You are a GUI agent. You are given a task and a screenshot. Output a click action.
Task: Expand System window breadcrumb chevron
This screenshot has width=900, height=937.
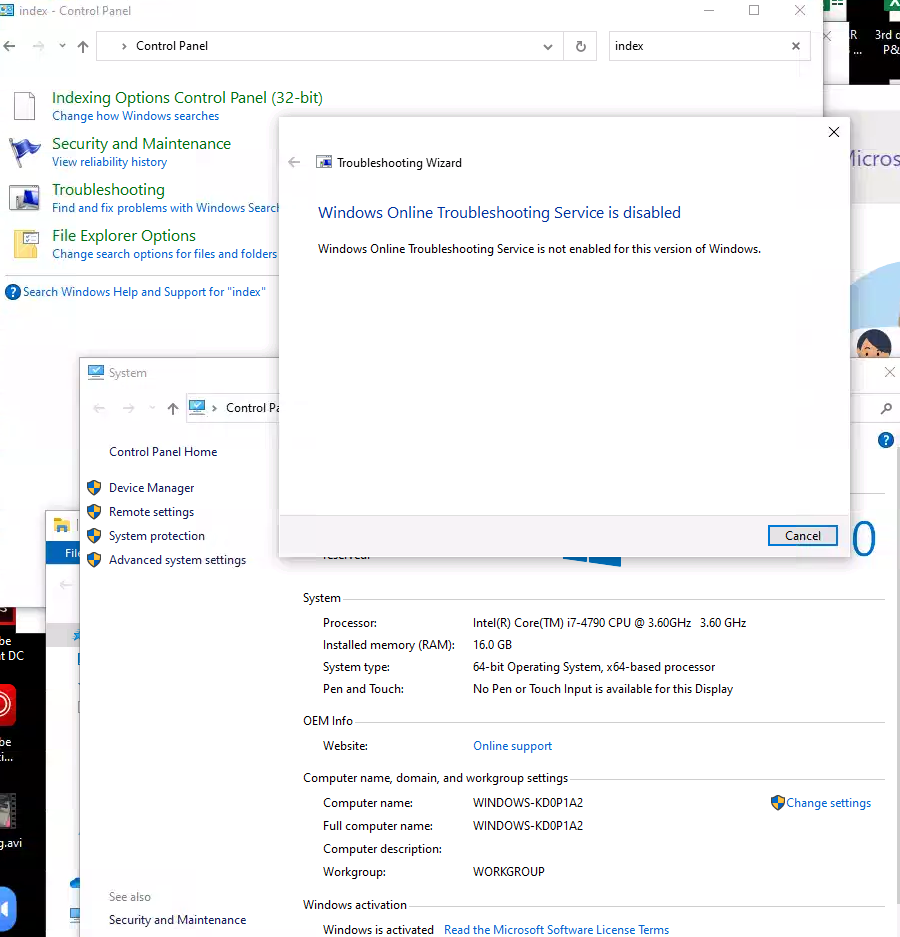[215, 408]
